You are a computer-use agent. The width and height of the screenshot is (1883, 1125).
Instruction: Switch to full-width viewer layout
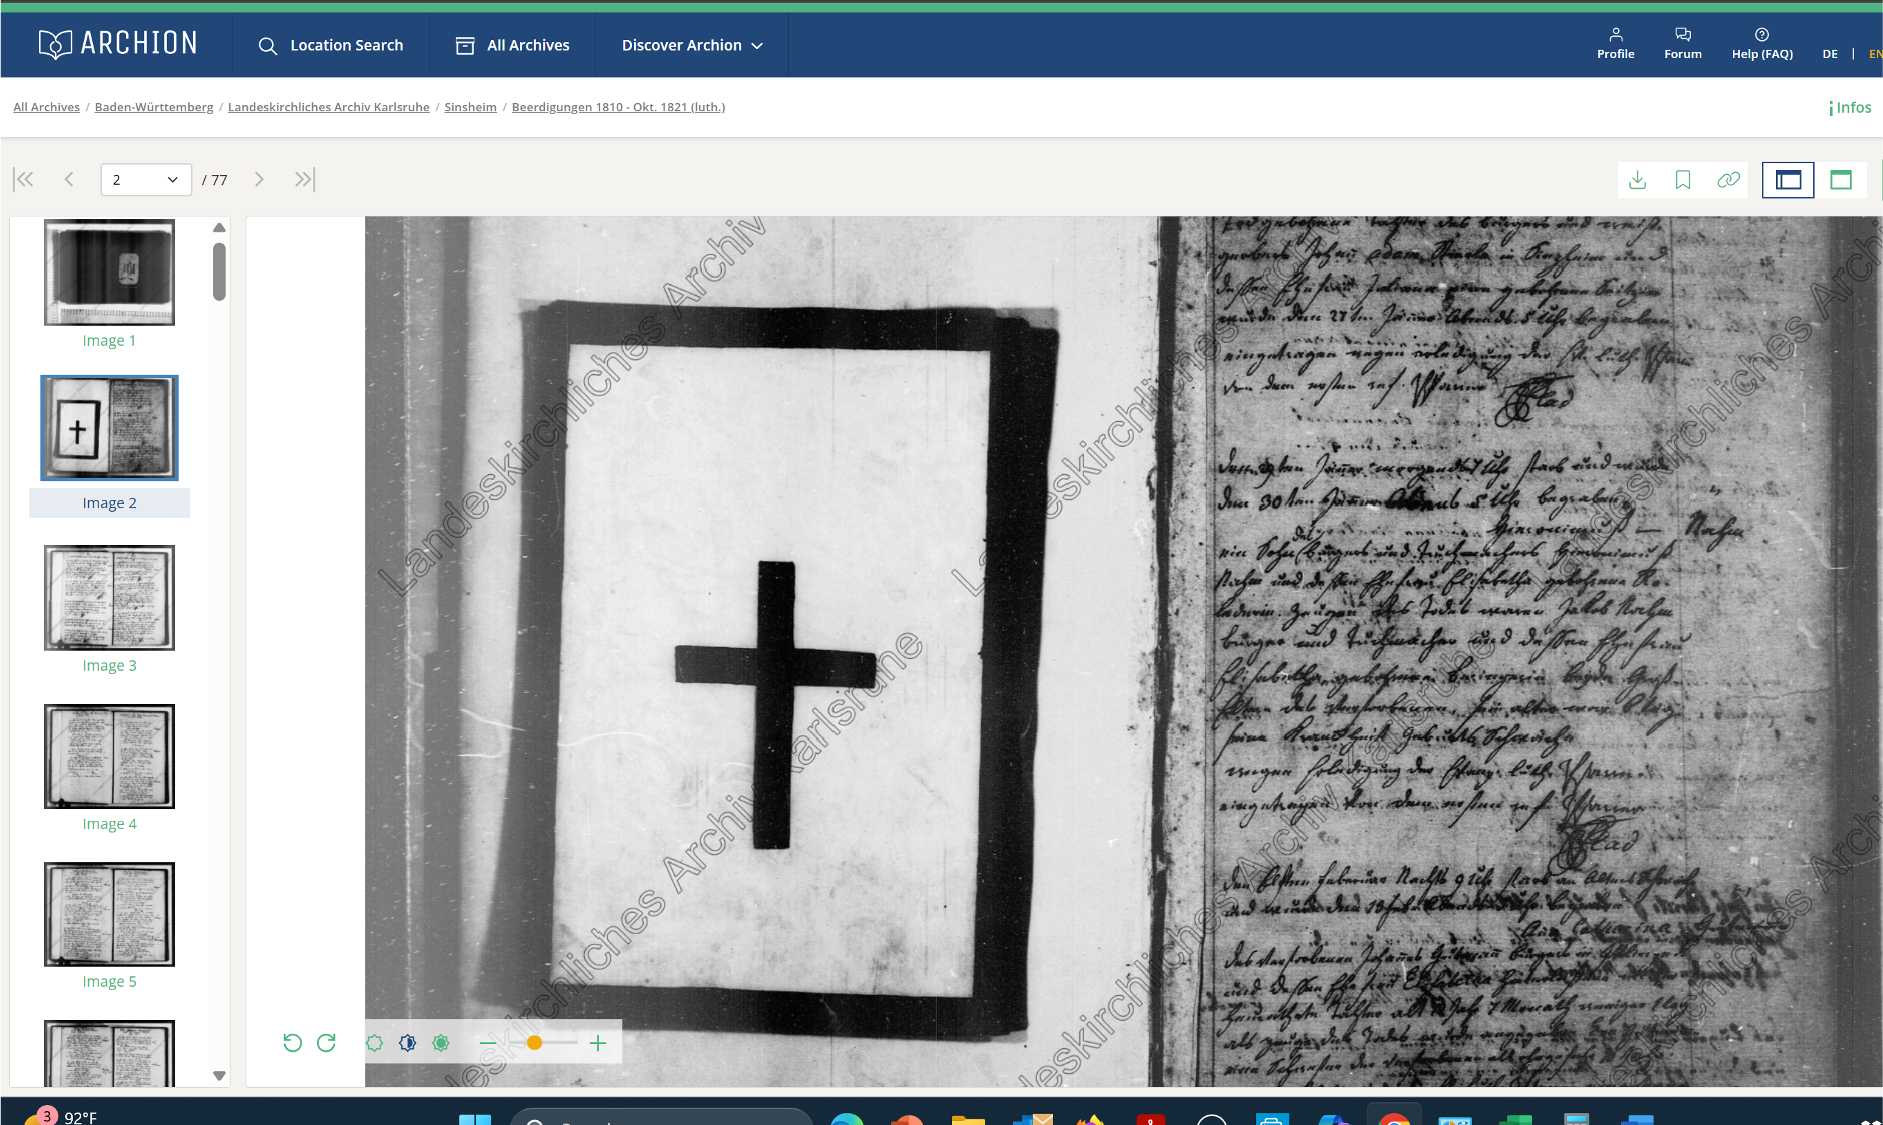1841,180
